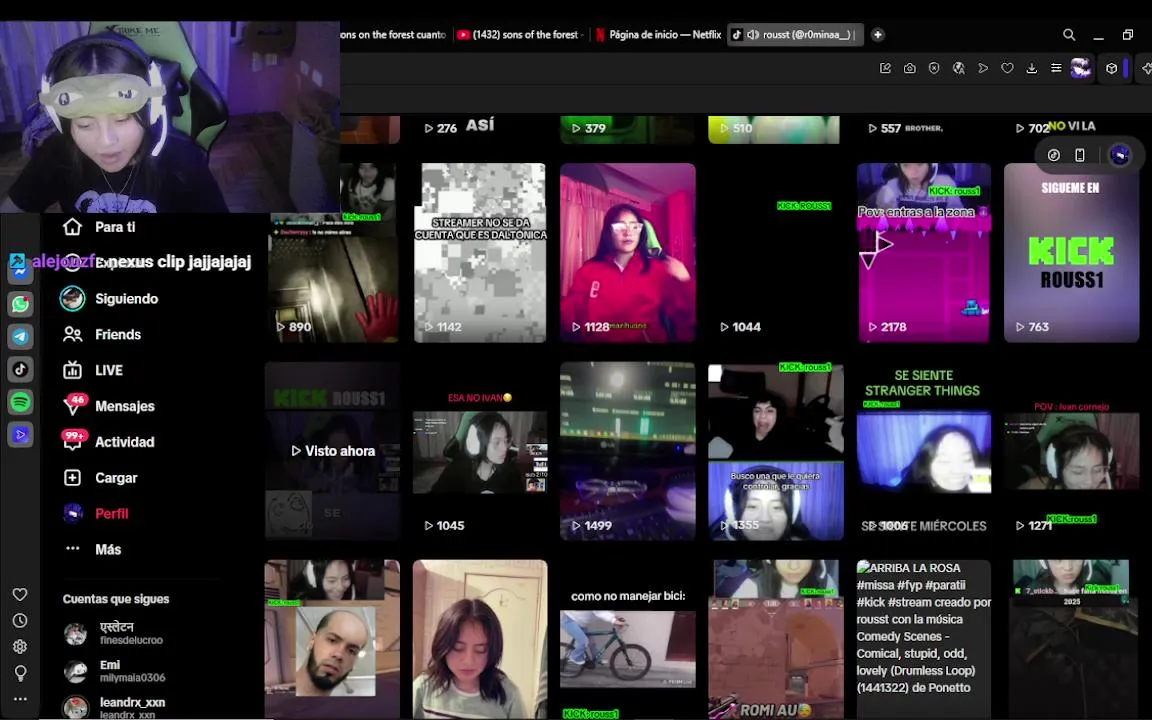Open the purple player icon in the sidebar
1152x720 pixels.
(21, 434)
